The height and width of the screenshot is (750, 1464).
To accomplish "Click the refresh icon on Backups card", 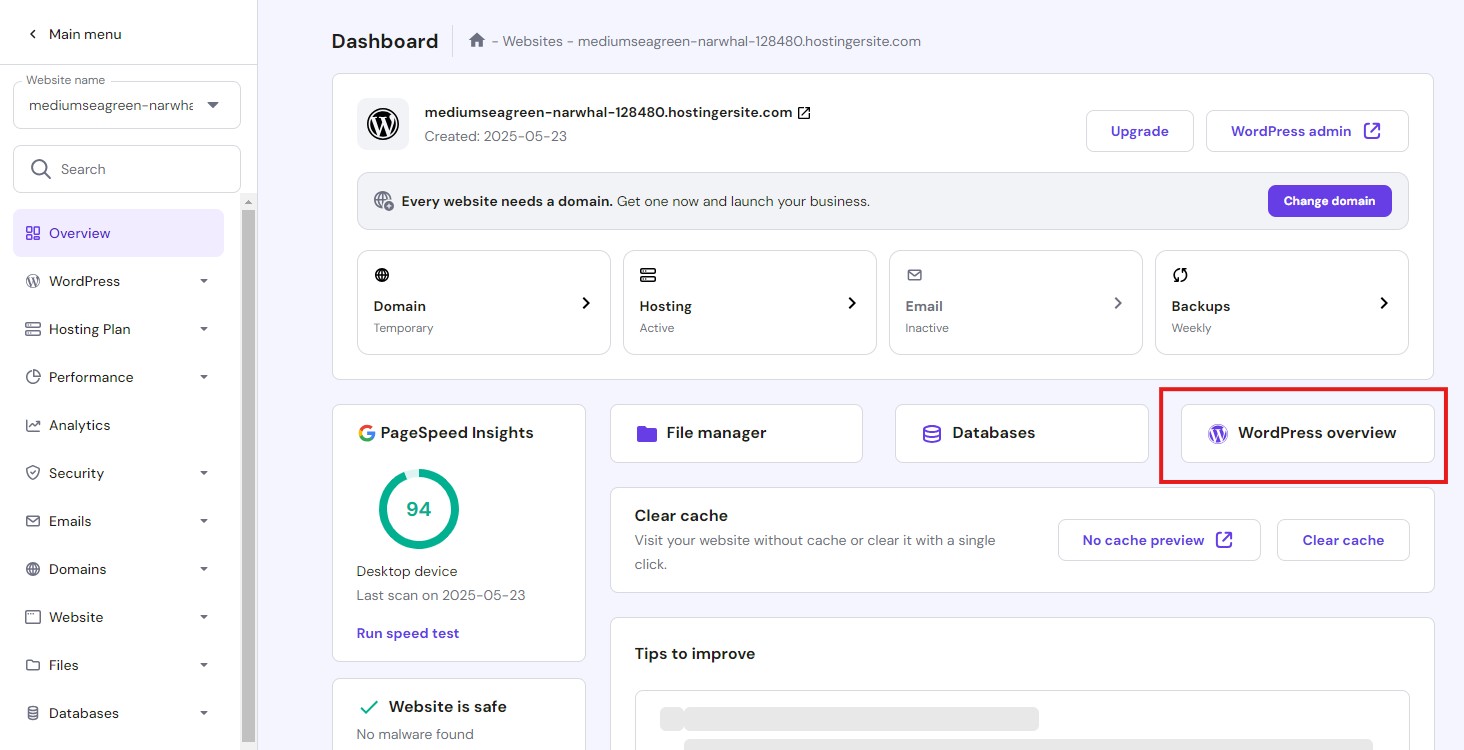I will 1180,275.
